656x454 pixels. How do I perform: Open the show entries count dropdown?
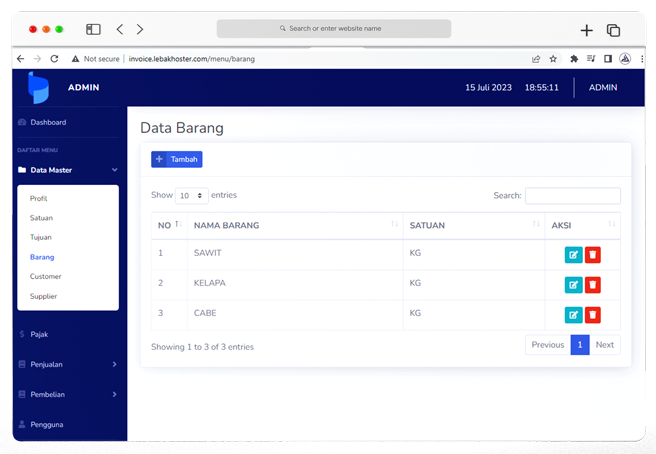(x=192, y=196)
